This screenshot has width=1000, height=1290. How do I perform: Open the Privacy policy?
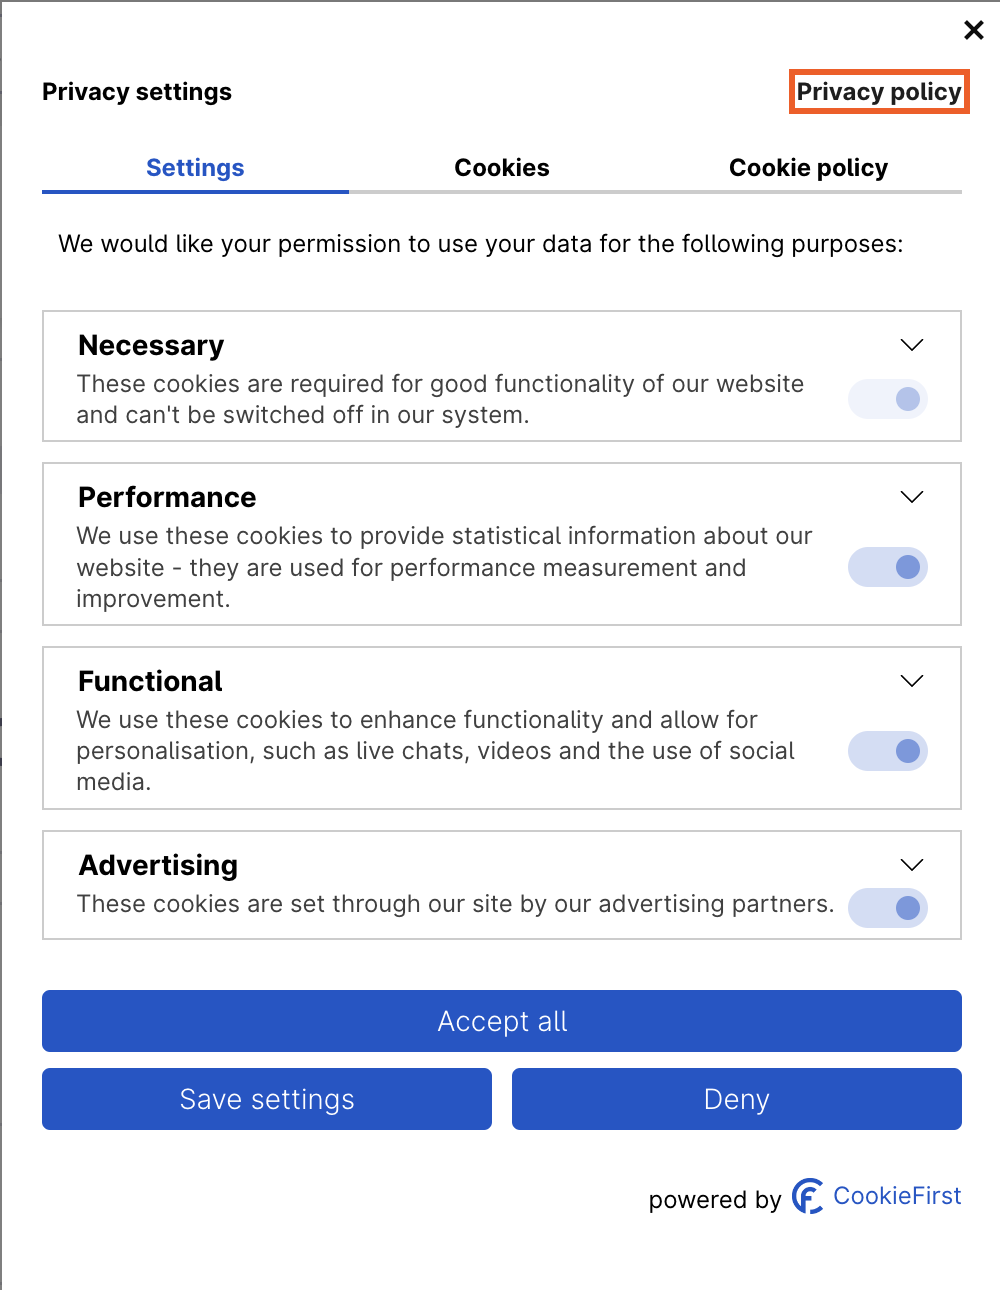click(879, 91)
